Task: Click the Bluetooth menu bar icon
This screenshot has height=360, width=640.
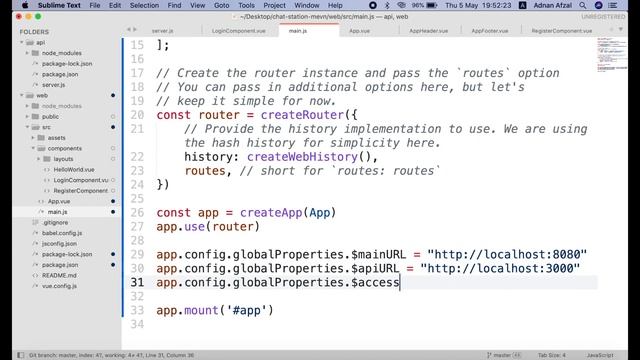Action: [x=387, y=5]
